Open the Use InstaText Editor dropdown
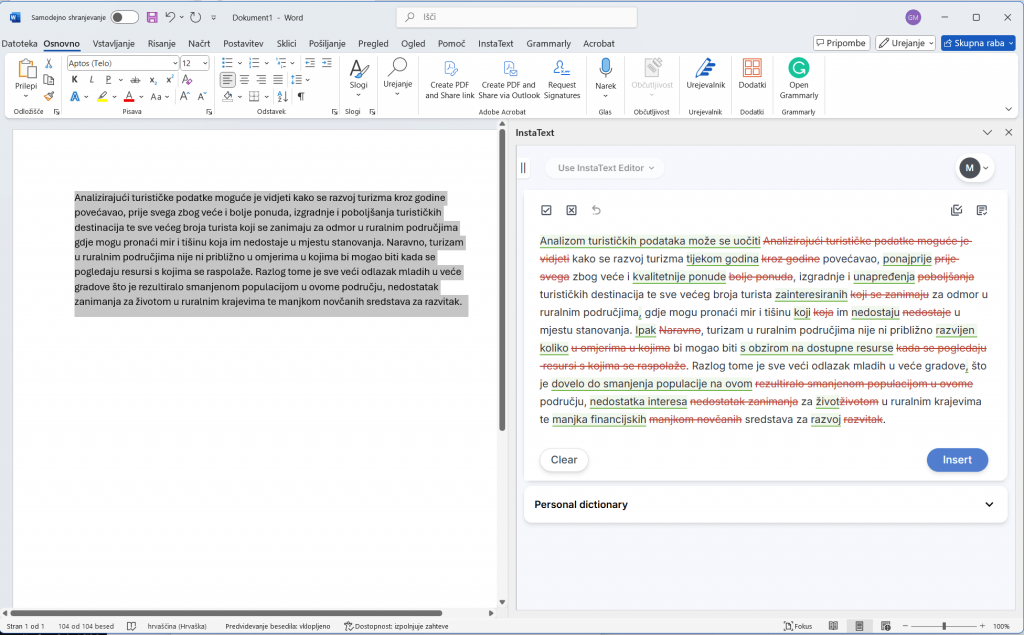The width and height of the screenshot is (1024, 635). (606, 168)
